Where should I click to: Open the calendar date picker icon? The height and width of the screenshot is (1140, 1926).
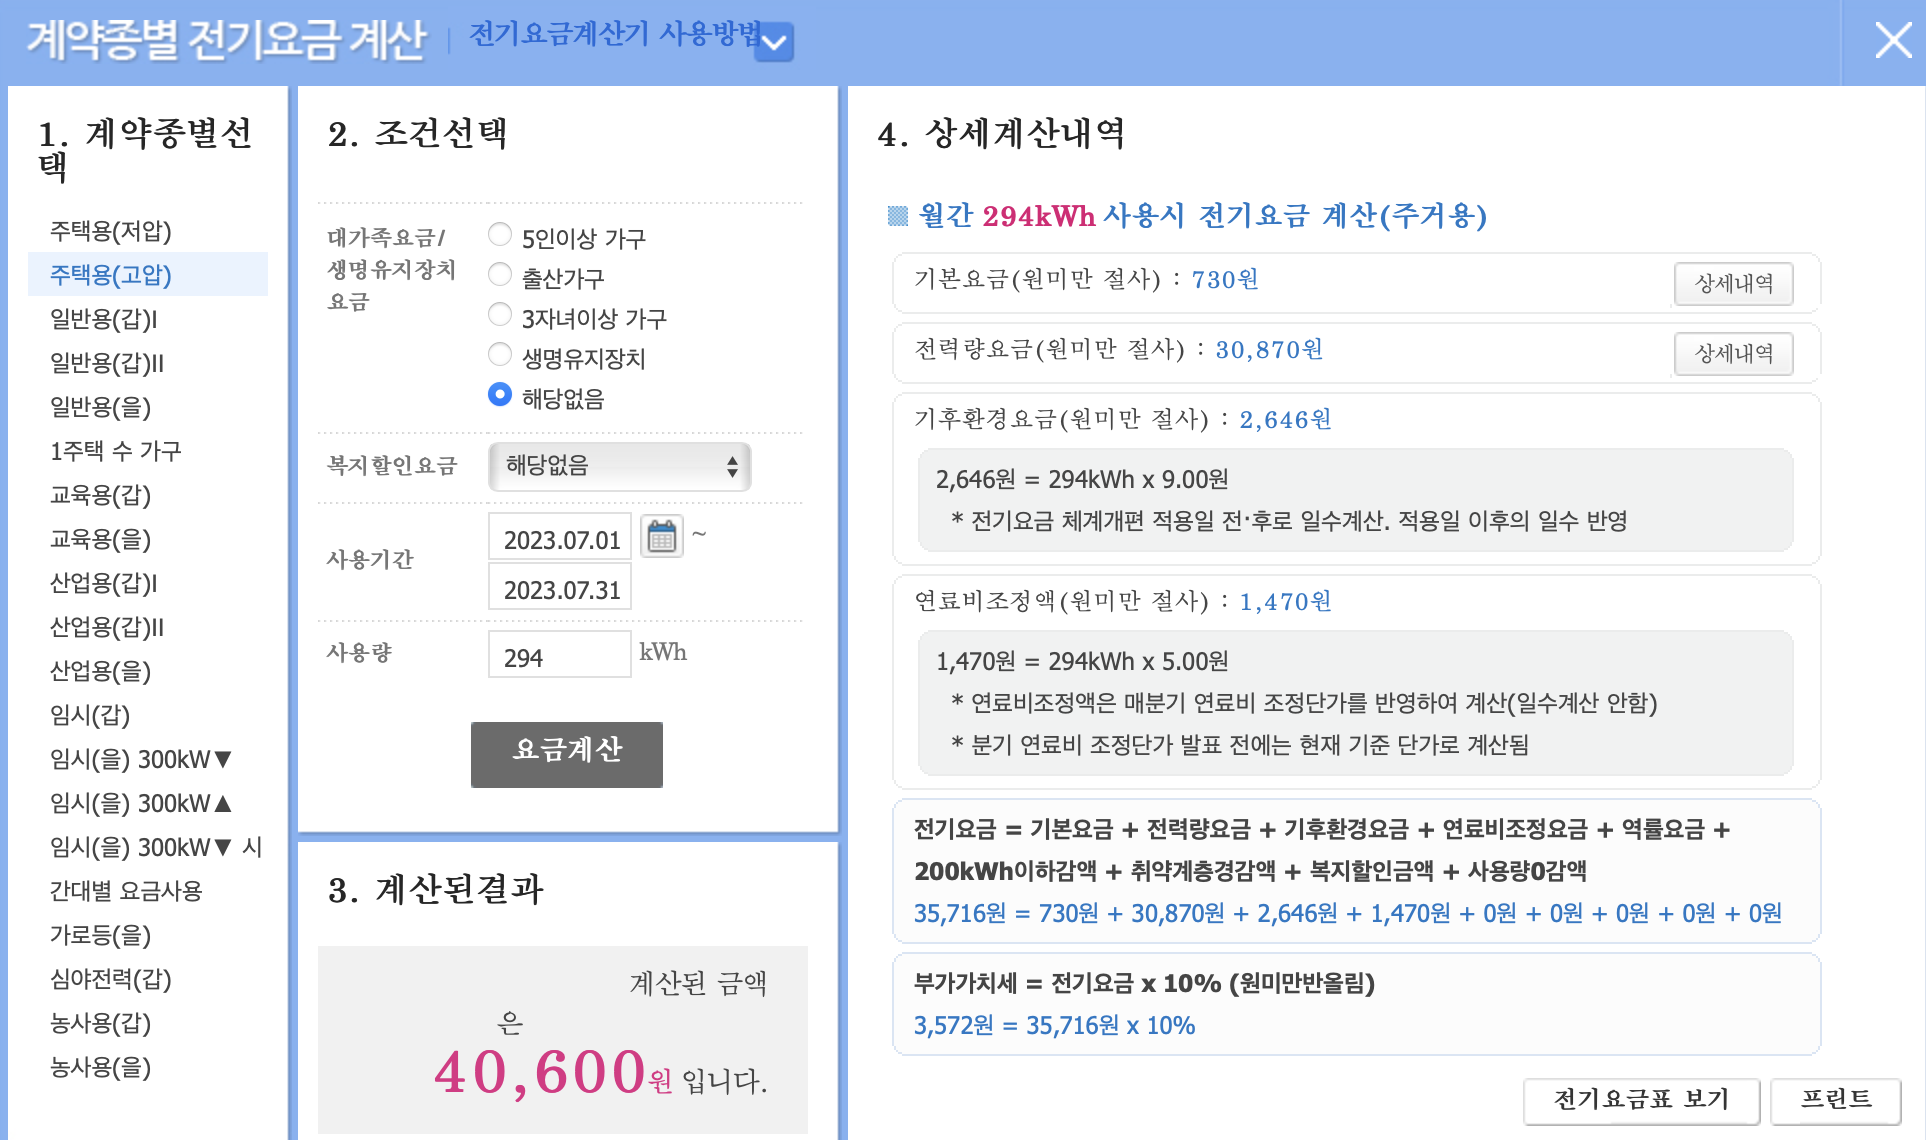661,537
